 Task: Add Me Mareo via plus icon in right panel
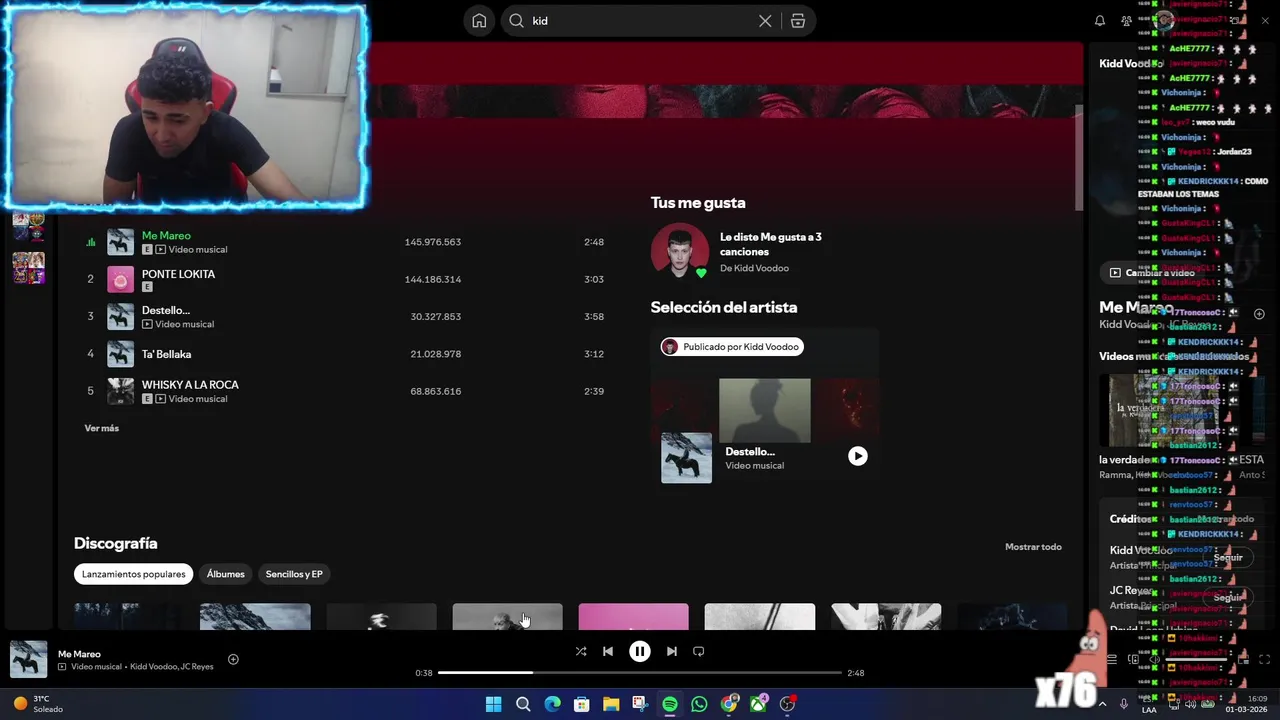pyautogui.click(x=1259, y=314)
